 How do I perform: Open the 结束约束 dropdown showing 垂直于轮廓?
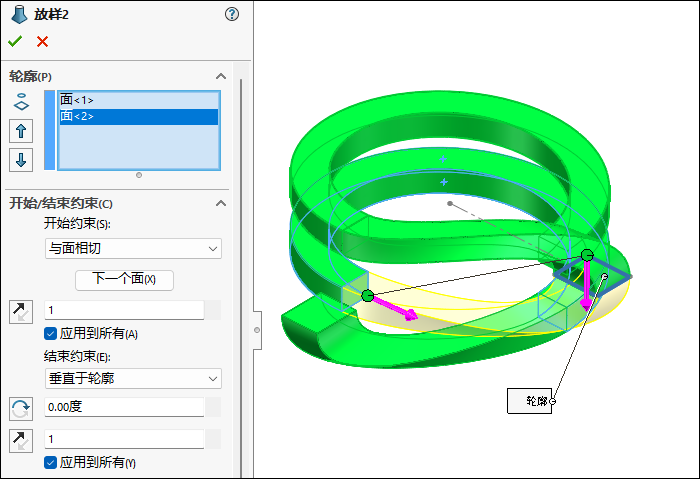point(133,379)
